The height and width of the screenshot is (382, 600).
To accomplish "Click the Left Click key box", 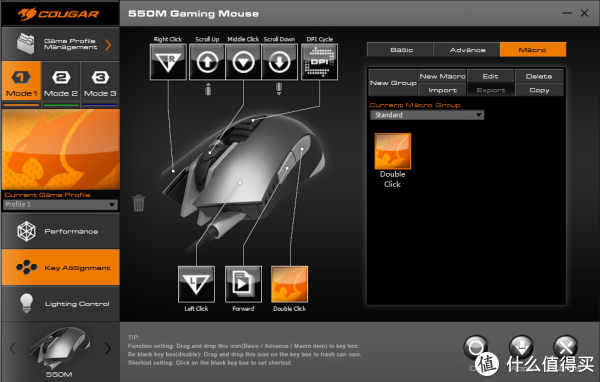I will (x=196, y=284).
